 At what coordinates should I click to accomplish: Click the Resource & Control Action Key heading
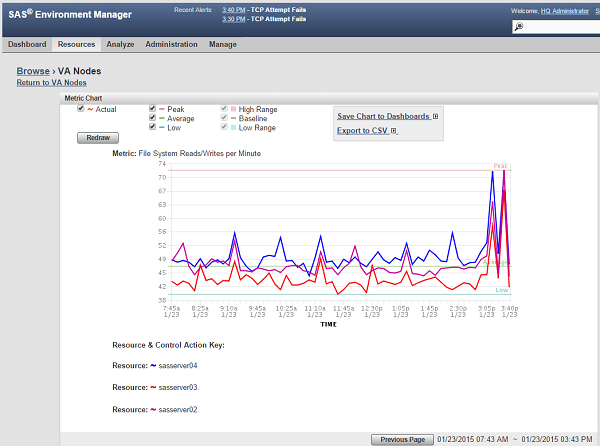coord(168,345)
